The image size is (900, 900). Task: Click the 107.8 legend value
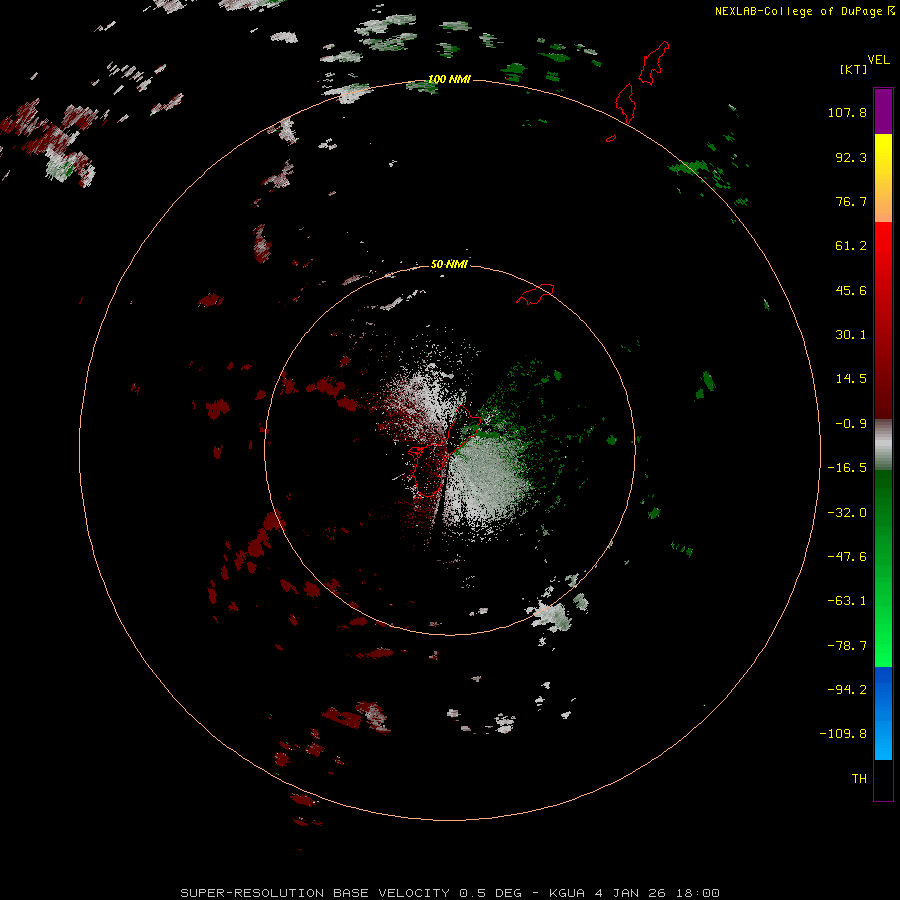point(847,112)
